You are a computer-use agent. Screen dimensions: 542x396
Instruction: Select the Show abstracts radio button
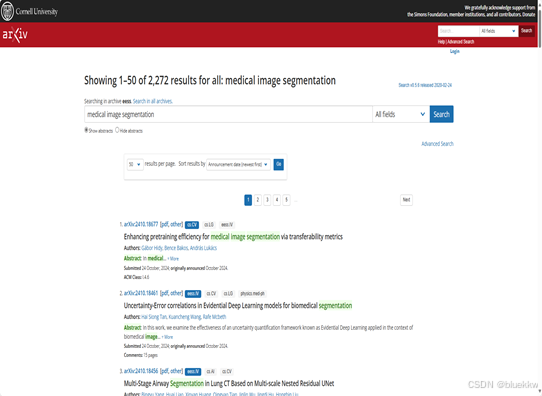86,130
